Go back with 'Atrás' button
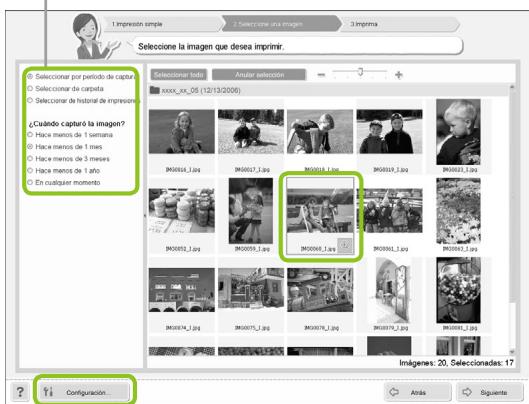Screen dimensions: 529x404 tap(418, 392)
